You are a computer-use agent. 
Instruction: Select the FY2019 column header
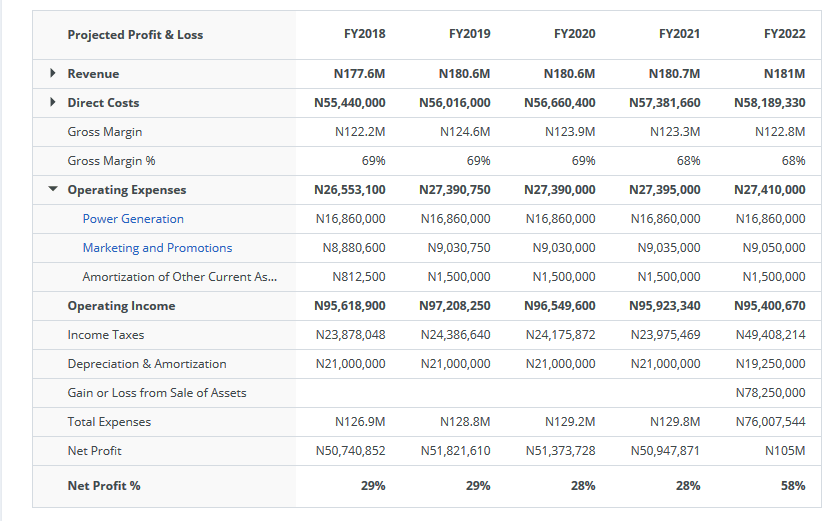469,34
